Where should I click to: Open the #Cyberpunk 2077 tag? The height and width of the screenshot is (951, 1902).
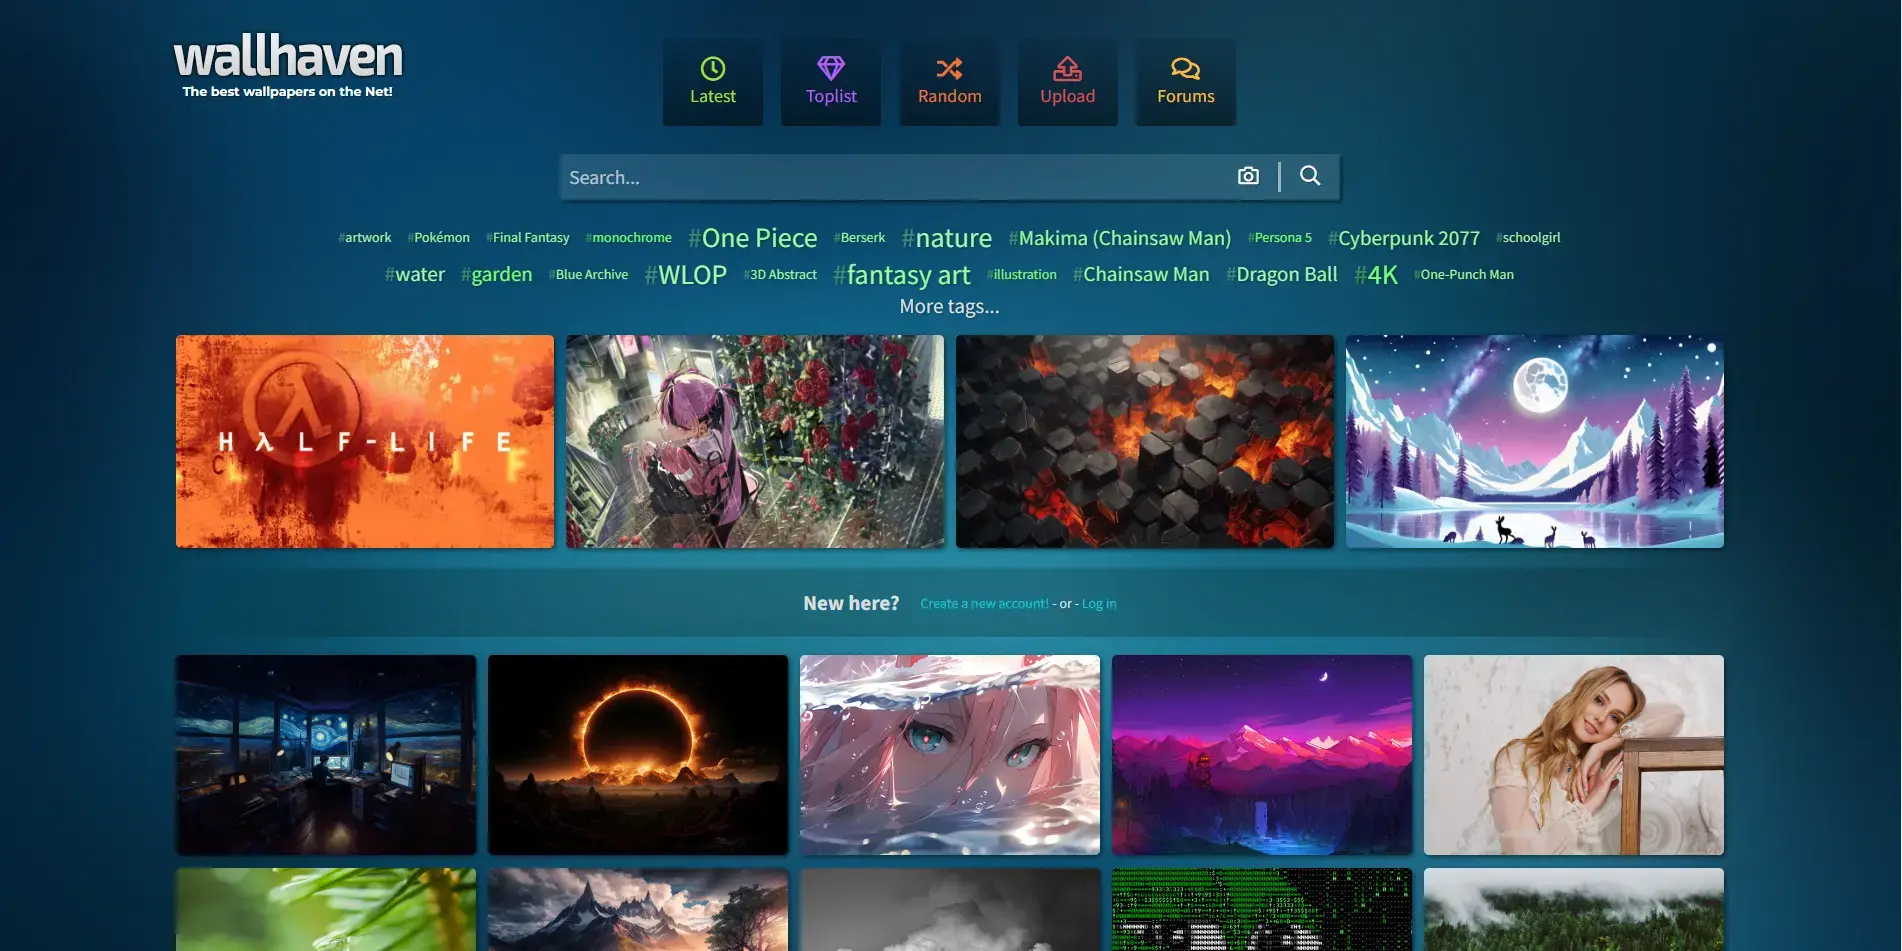pos(1404,238)
